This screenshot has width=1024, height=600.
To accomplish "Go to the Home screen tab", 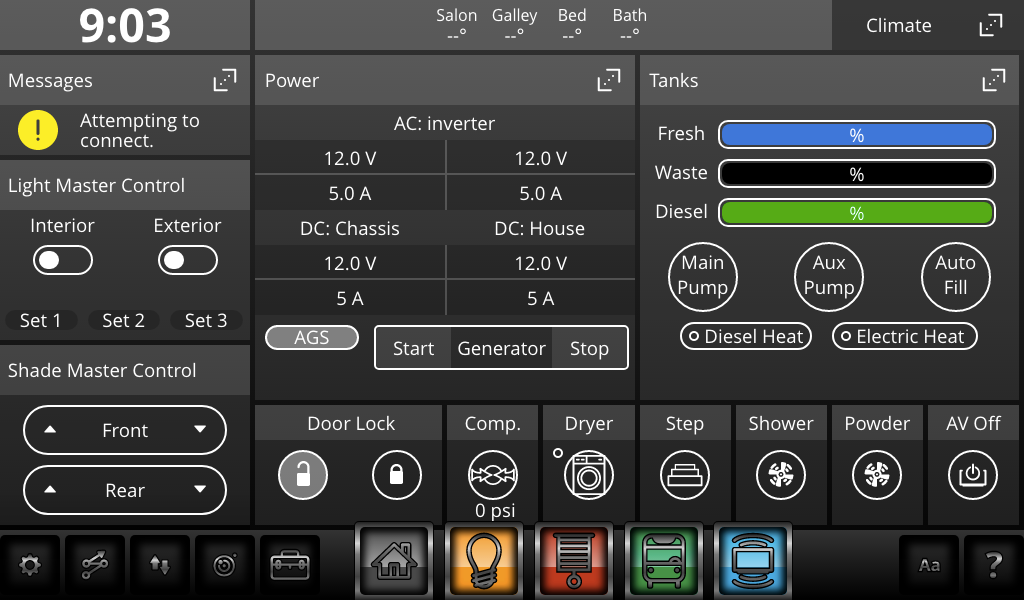I will pos(394,561).
